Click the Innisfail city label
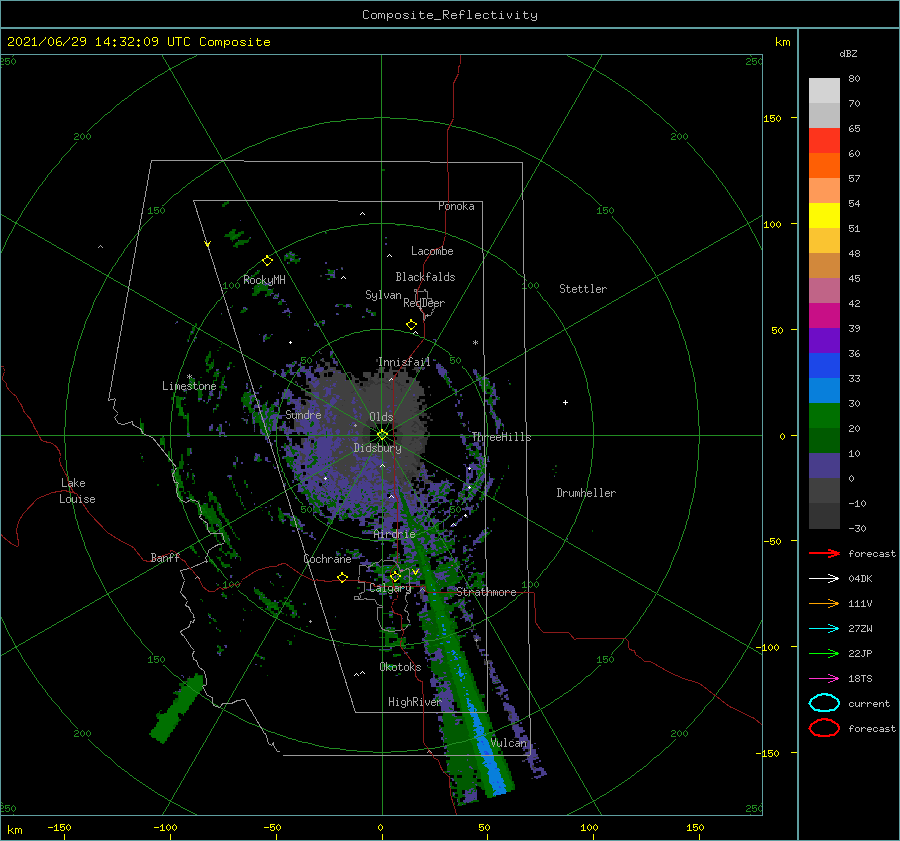Screen dimensions: 900x841 pos(404,362)
